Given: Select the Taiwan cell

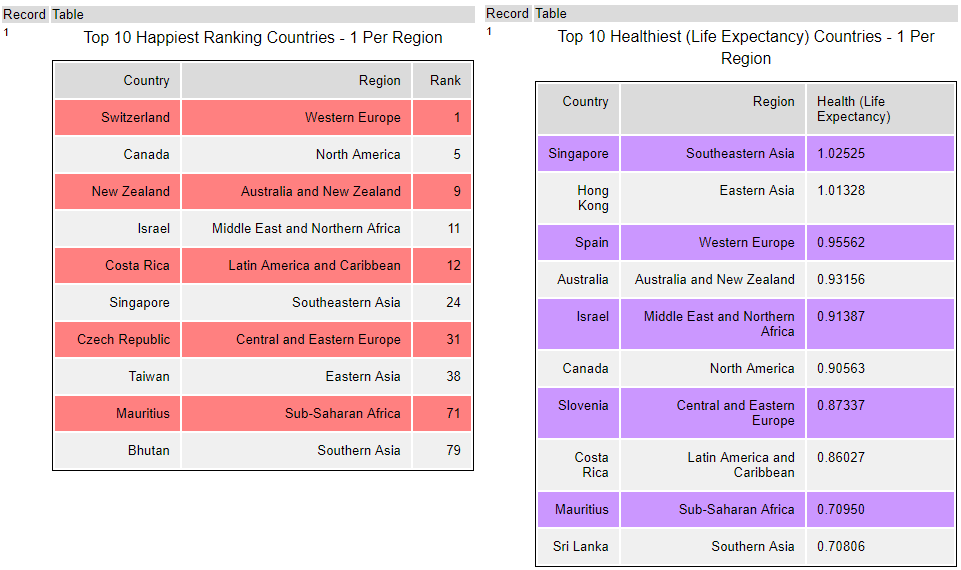Looking at the screenshot, I should [x=149, y=376].
